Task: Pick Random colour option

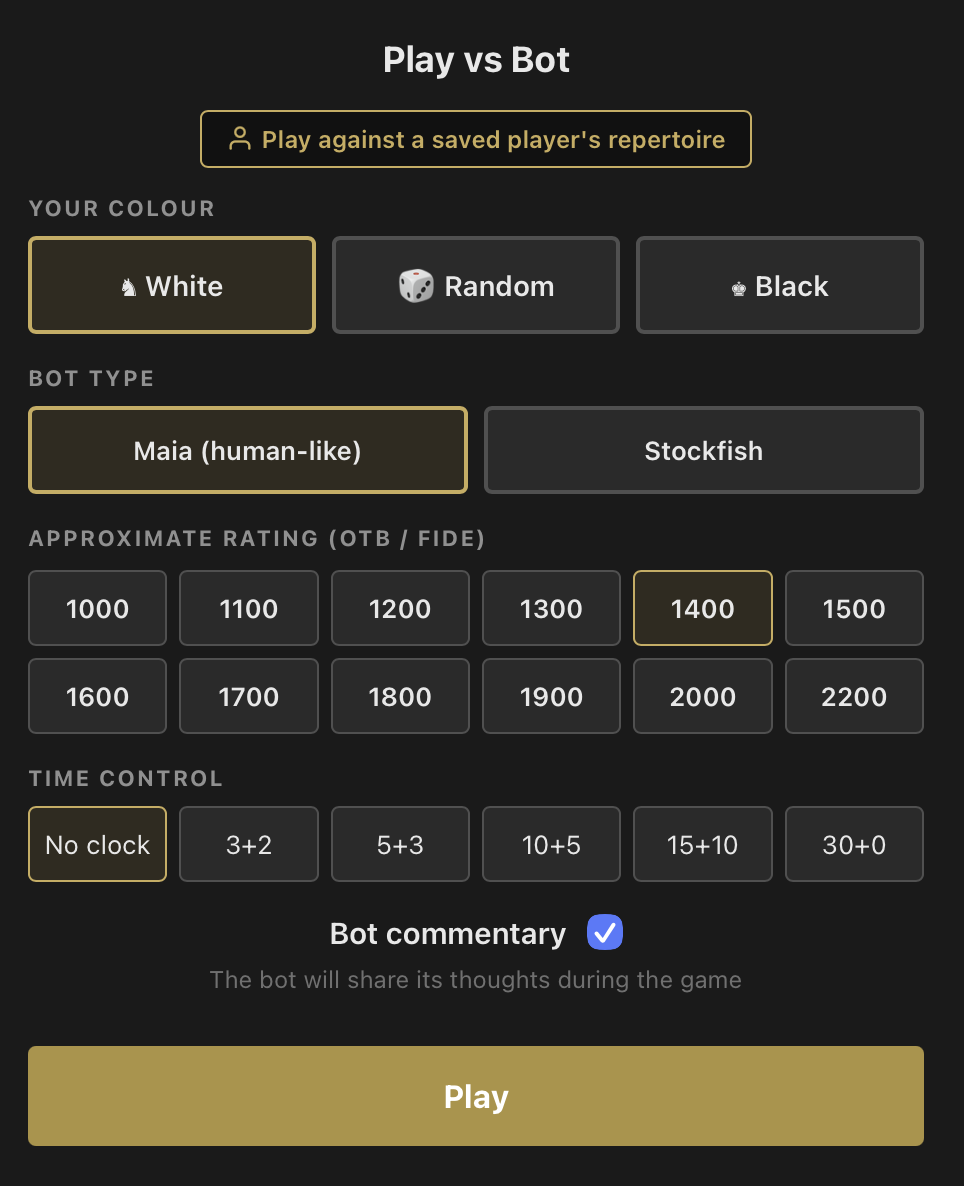Action: 475,285
